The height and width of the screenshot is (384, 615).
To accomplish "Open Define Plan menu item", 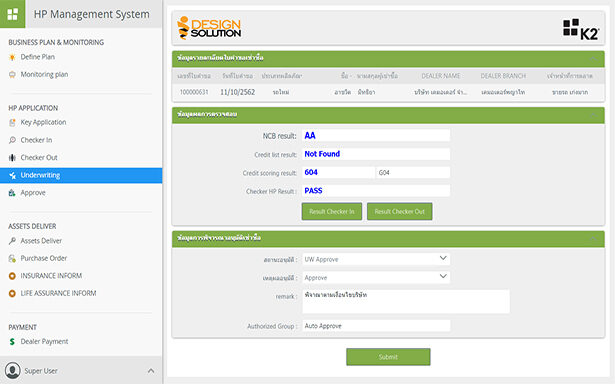I will [38, 57].
